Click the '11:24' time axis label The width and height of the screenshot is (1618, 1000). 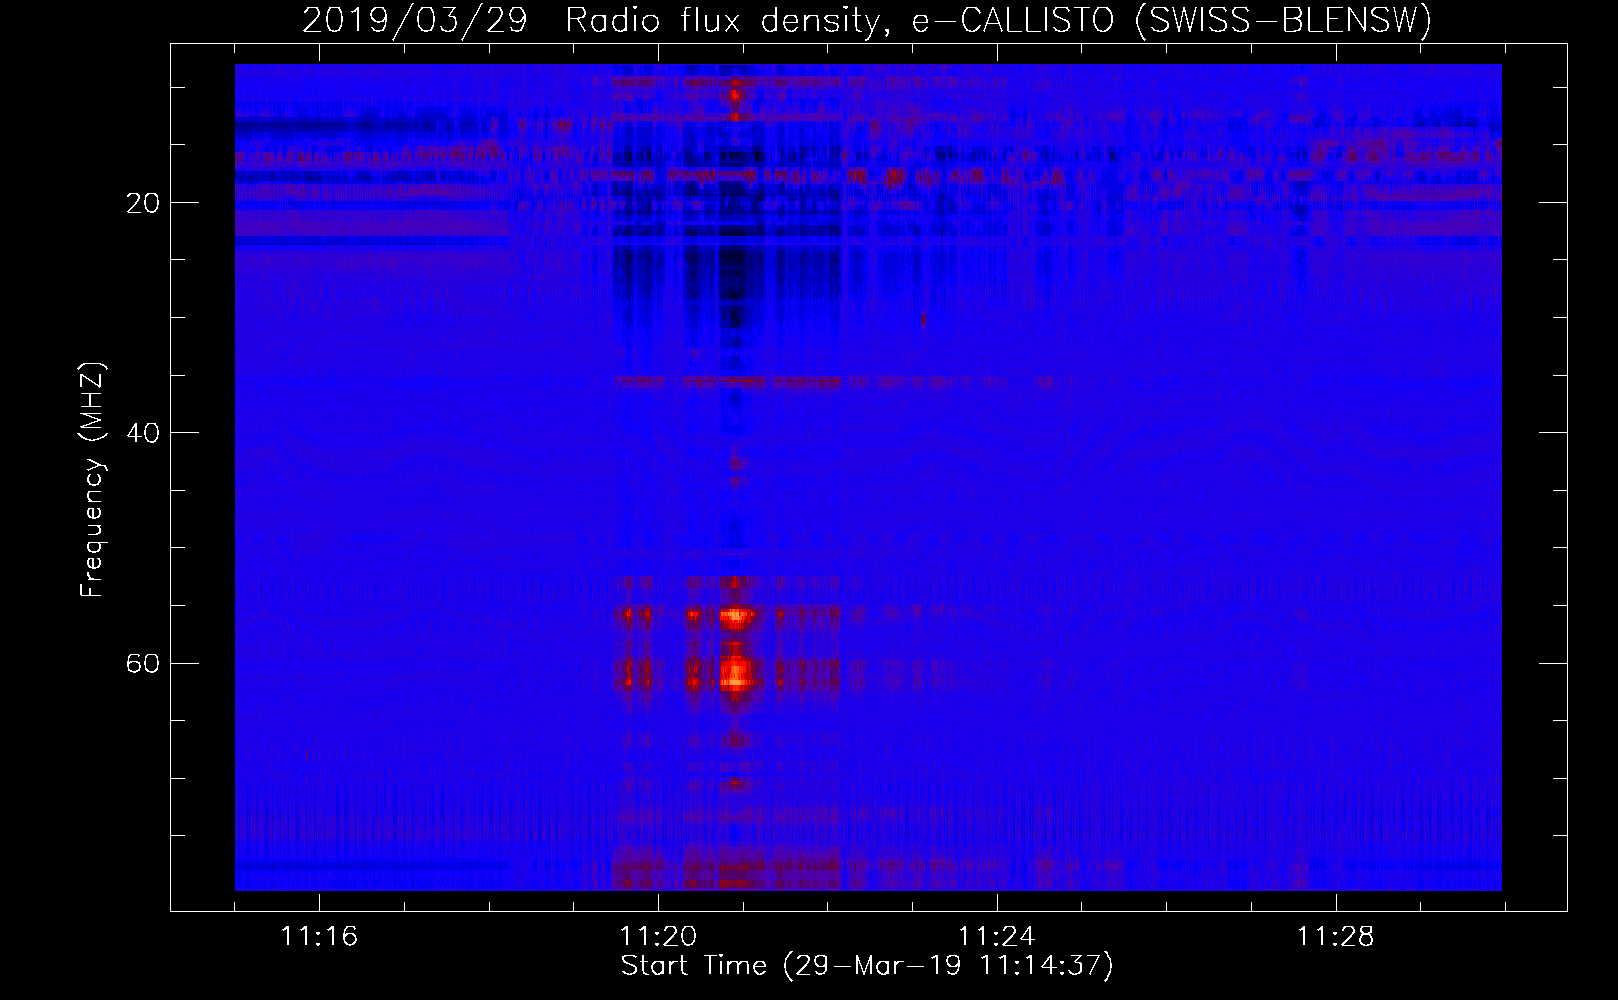tap(996, 937)
